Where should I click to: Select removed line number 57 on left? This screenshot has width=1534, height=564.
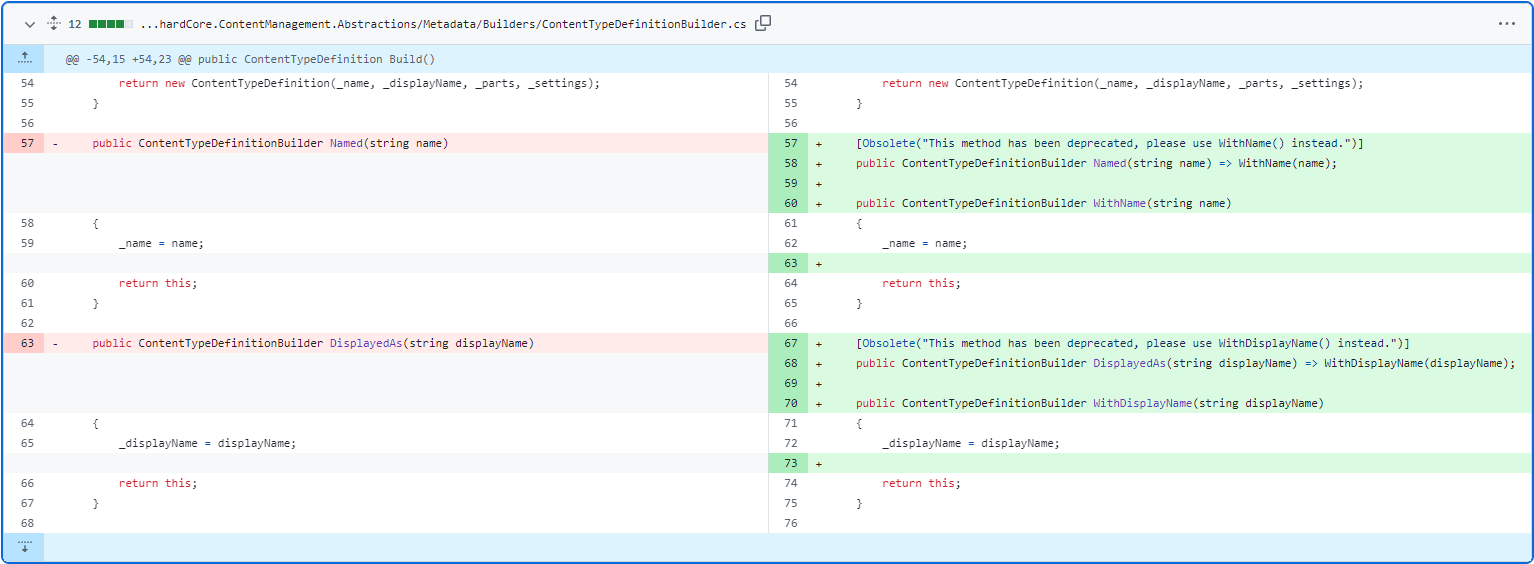point(24,143)
